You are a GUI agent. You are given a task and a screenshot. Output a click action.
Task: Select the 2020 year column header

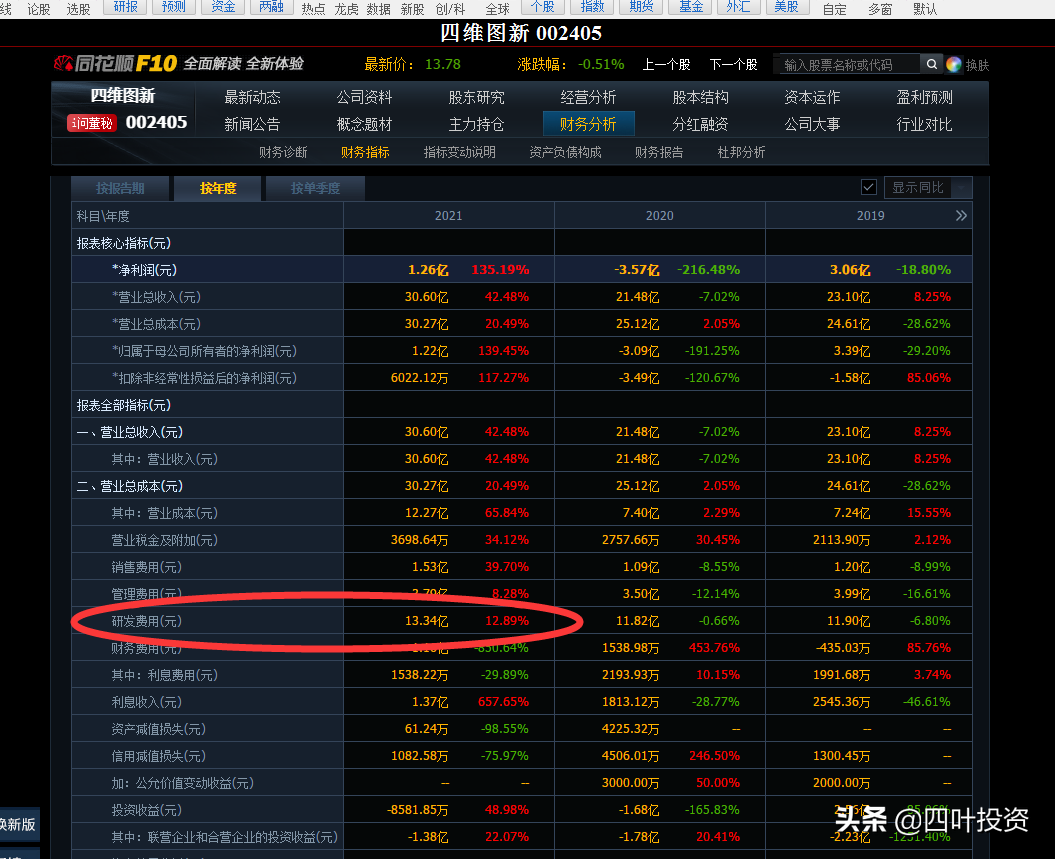tap(659, 215)
